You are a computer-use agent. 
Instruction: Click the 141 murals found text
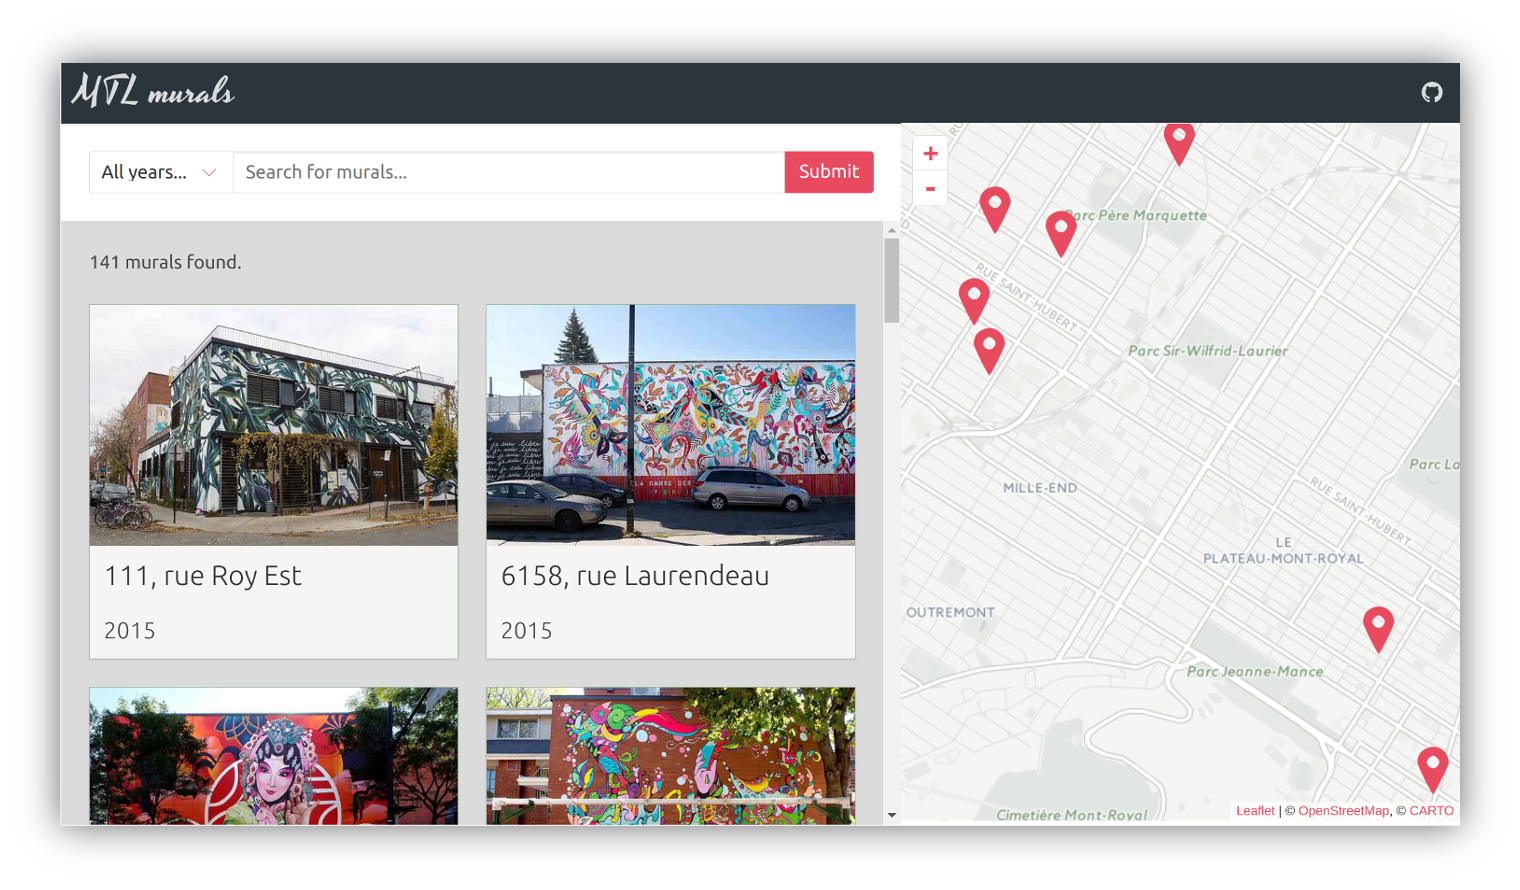pos(166,262)
